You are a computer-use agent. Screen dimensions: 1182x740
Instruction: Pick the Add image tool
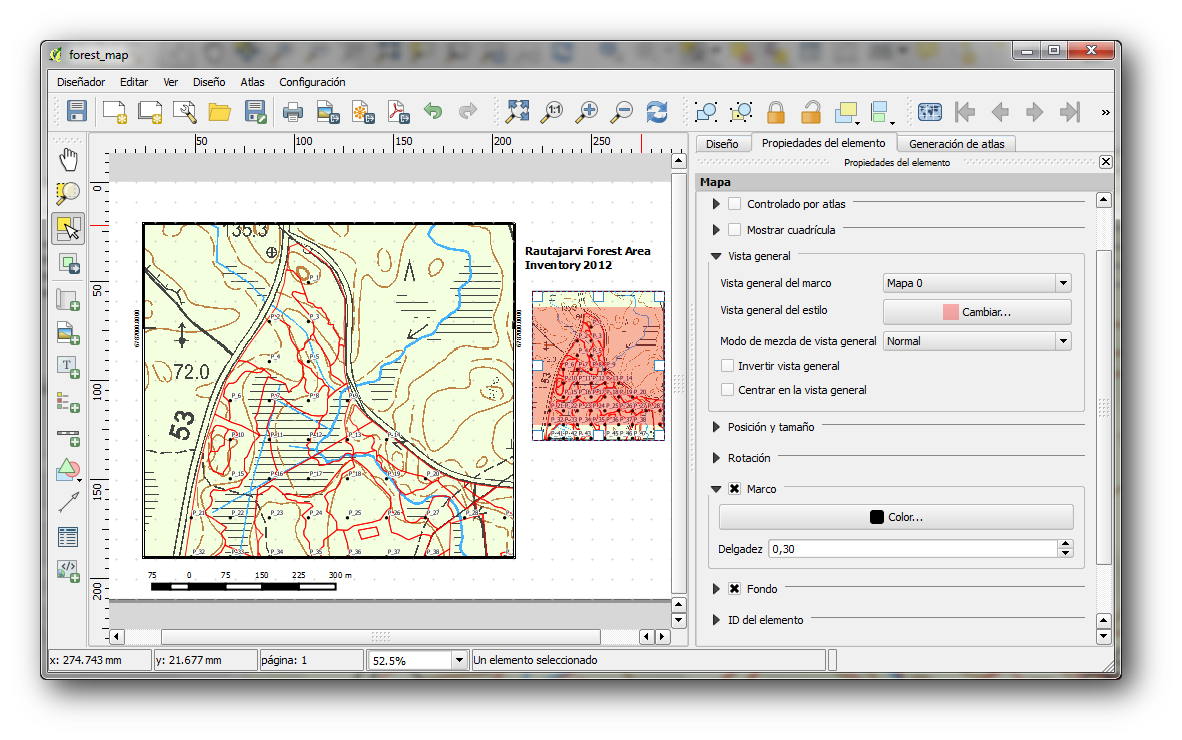click(x=68, y=333)
